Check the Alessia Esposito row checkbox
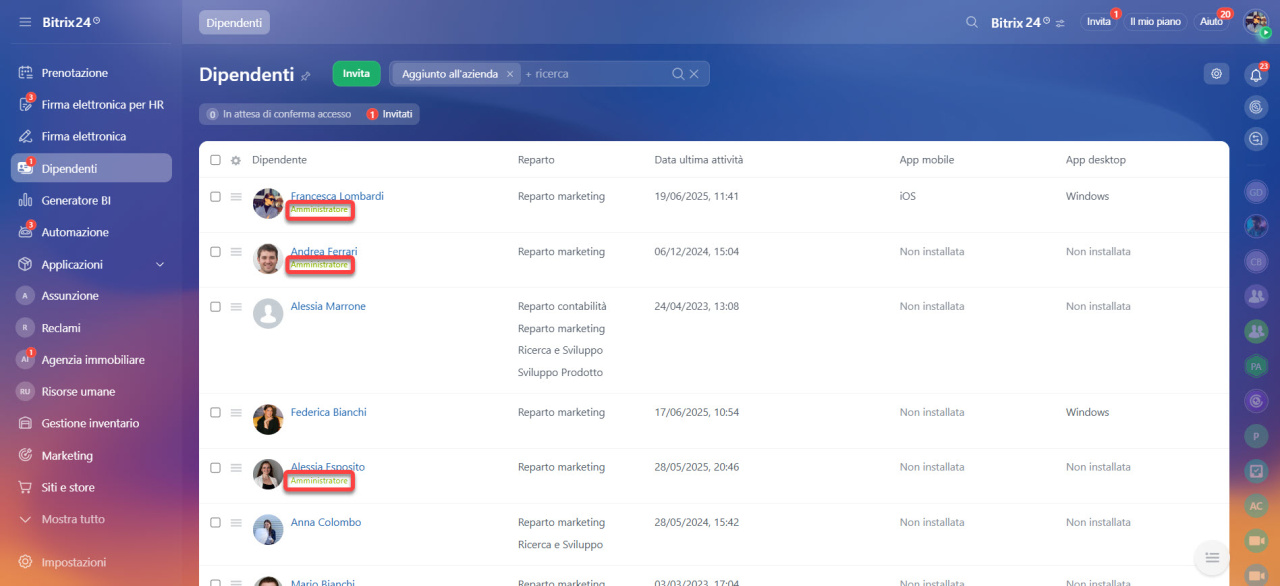This screenshot has width=1280, height=586. pyautogui.click(x=216, y=467)
